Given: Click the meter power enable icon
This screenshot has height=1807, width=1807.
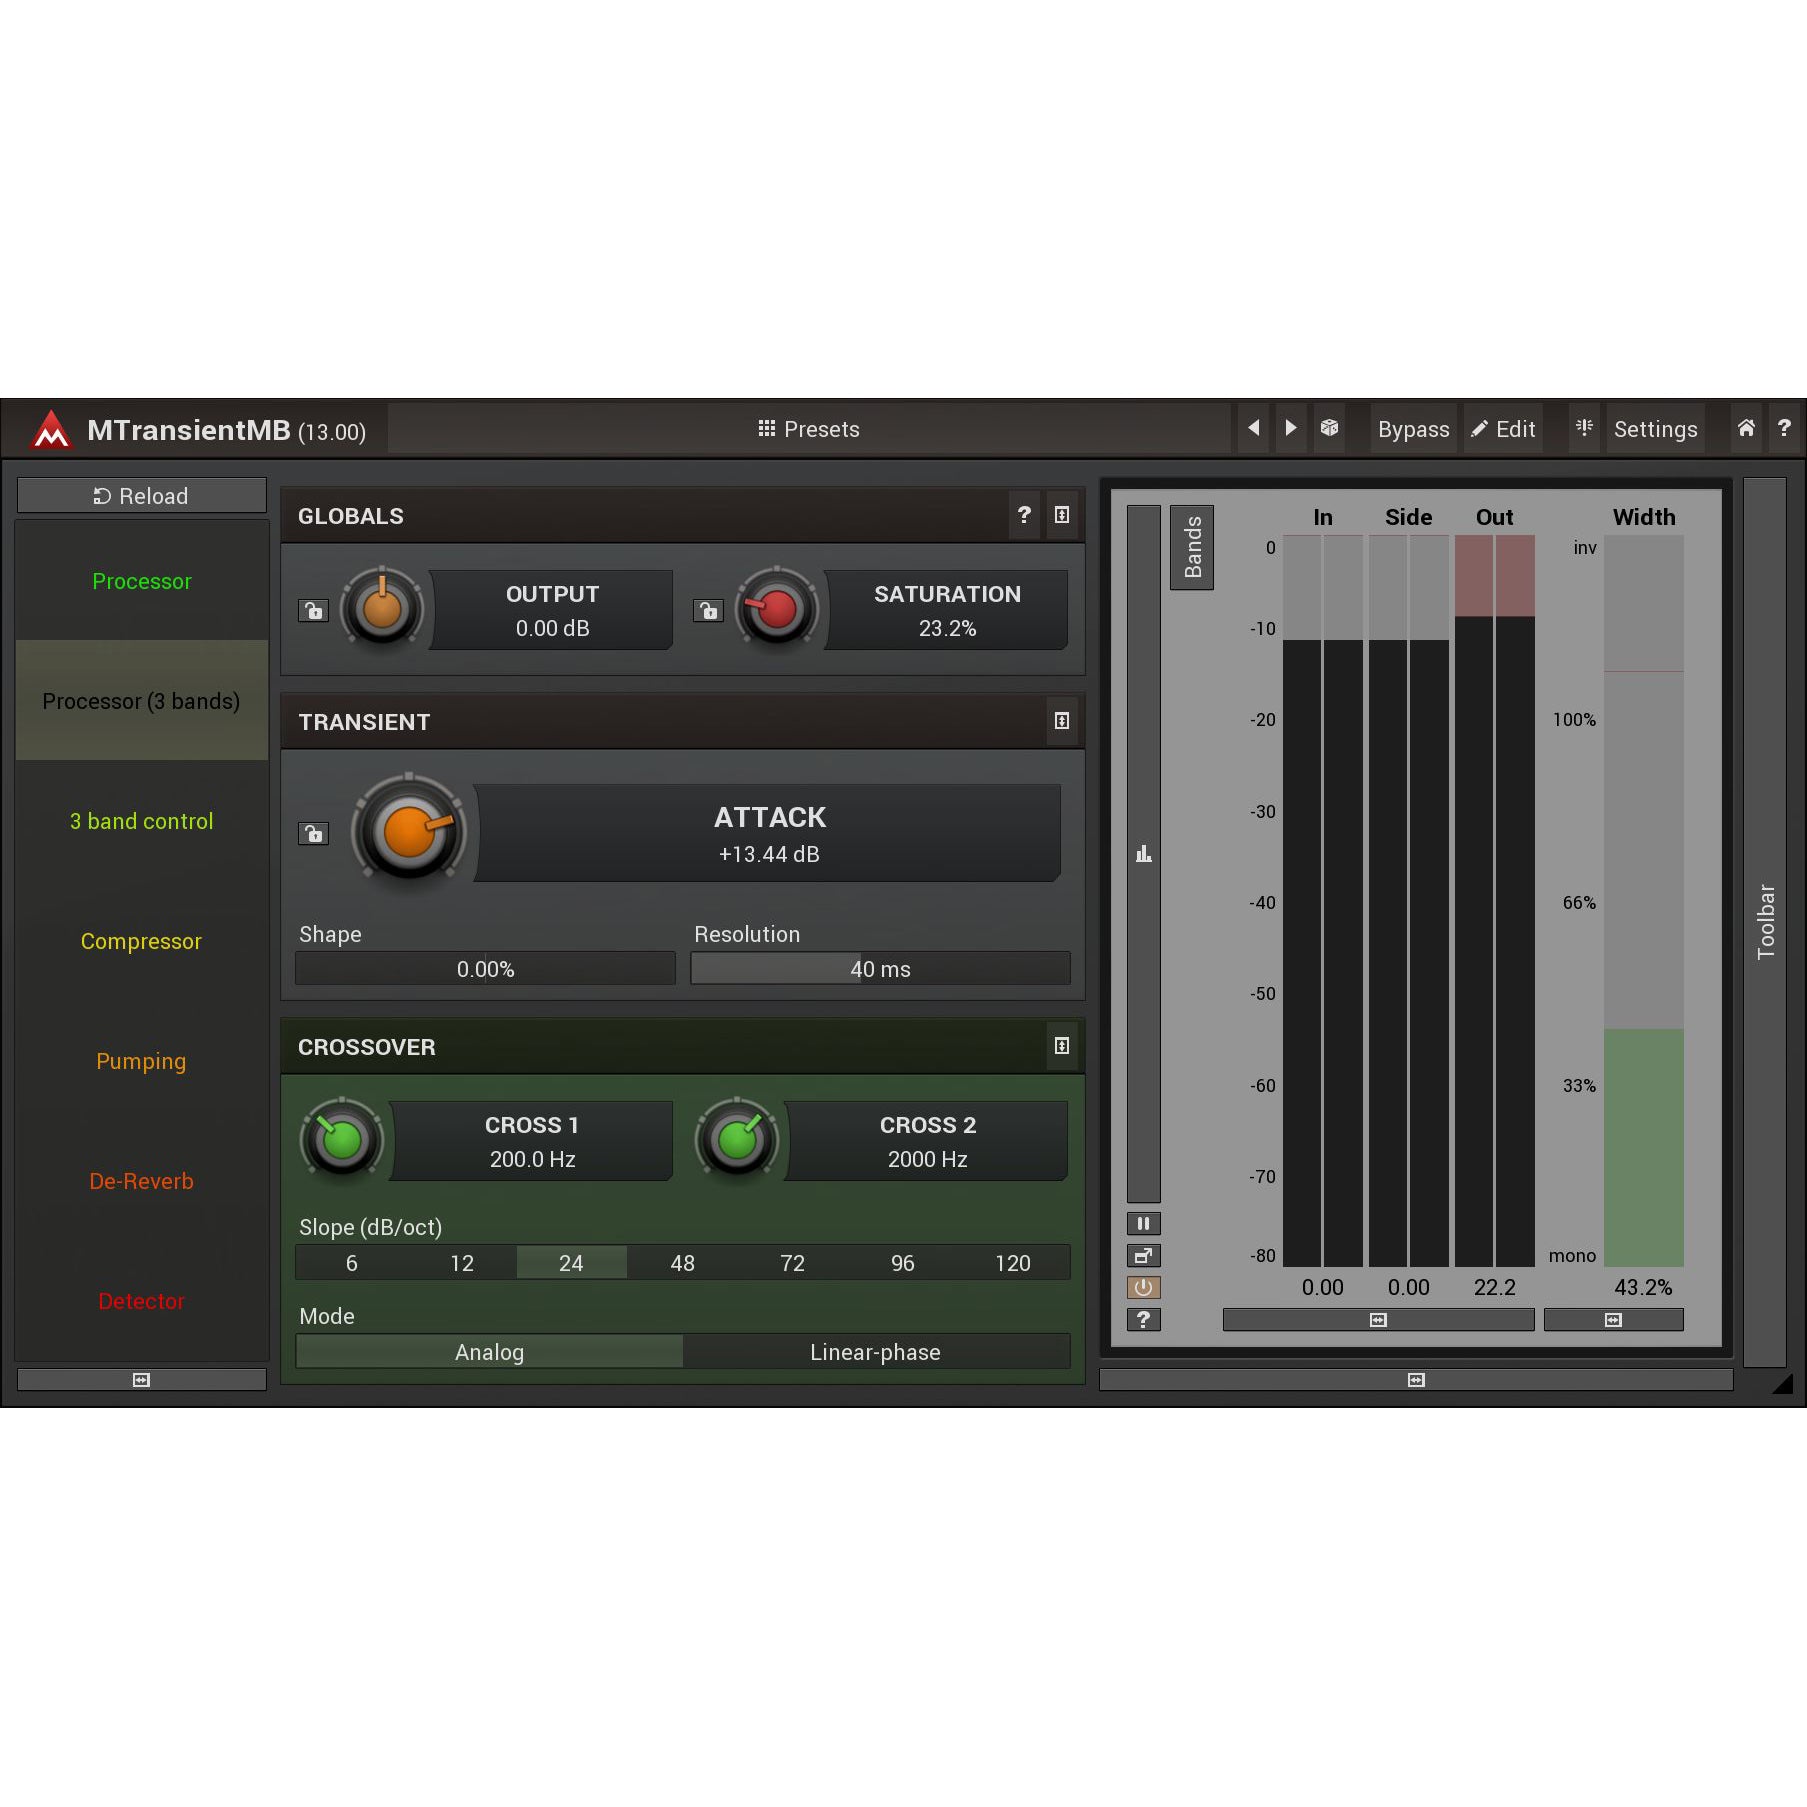Looking at the screenshot, I should [1143, 1287].
